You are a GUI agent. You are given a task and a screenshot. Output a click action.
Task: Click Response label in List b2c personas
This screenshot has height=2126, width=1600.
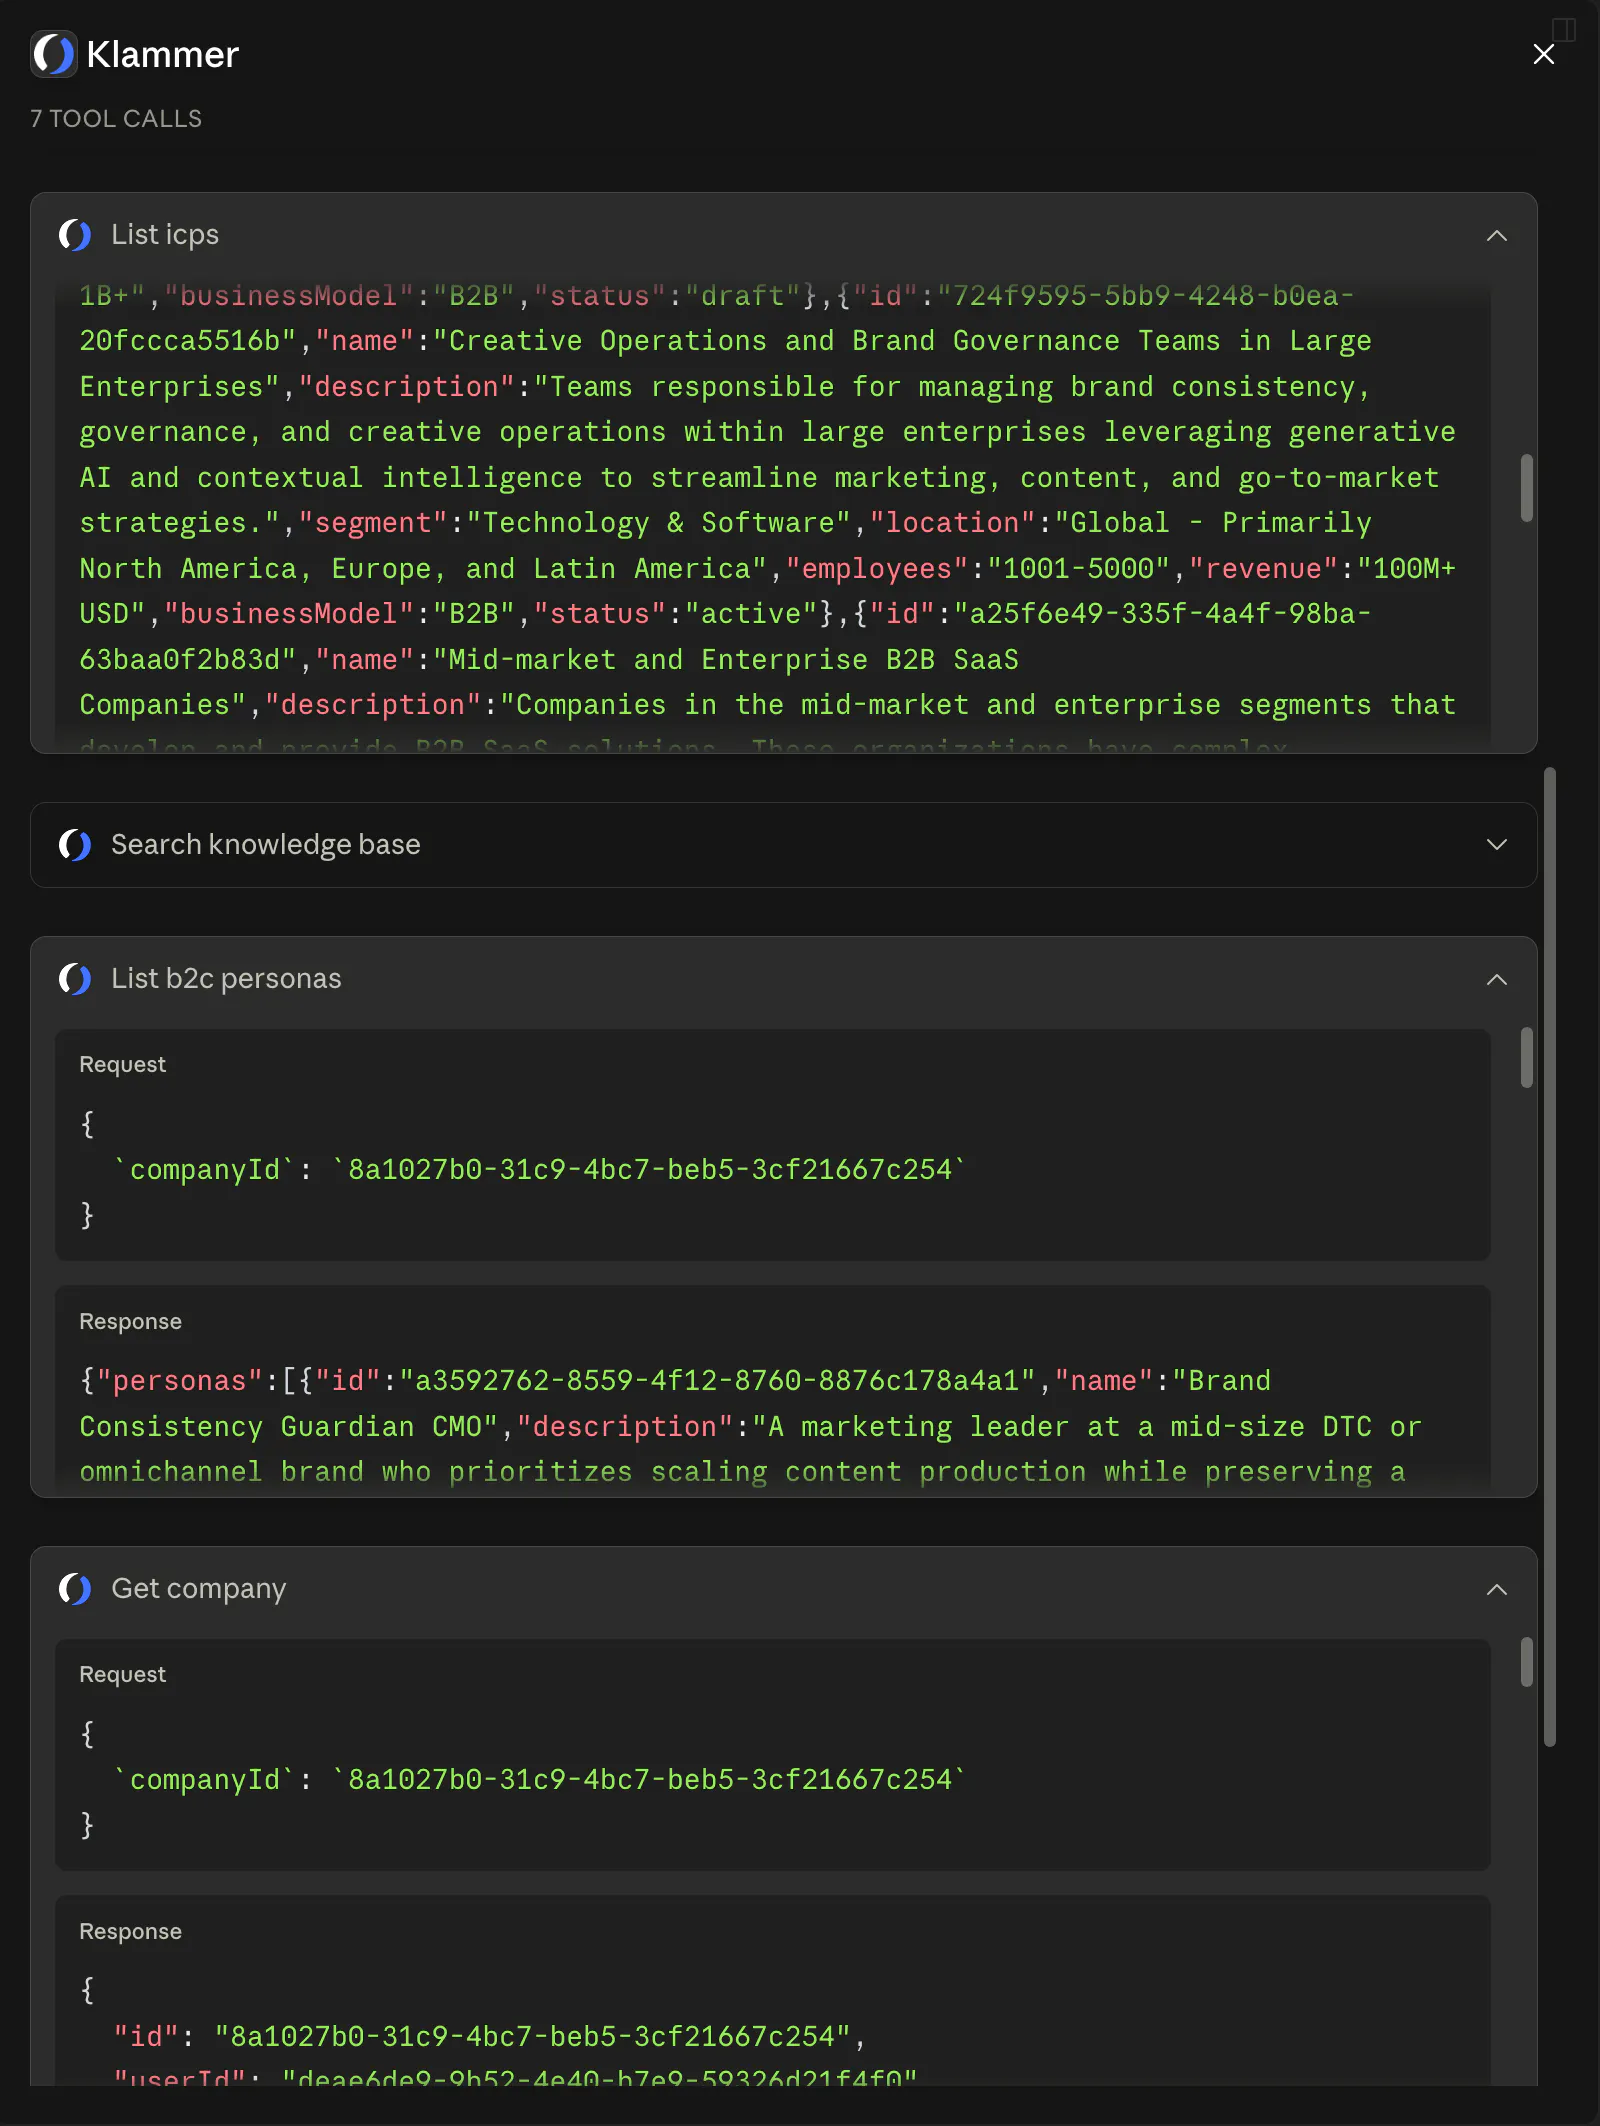click(130, 1321)
